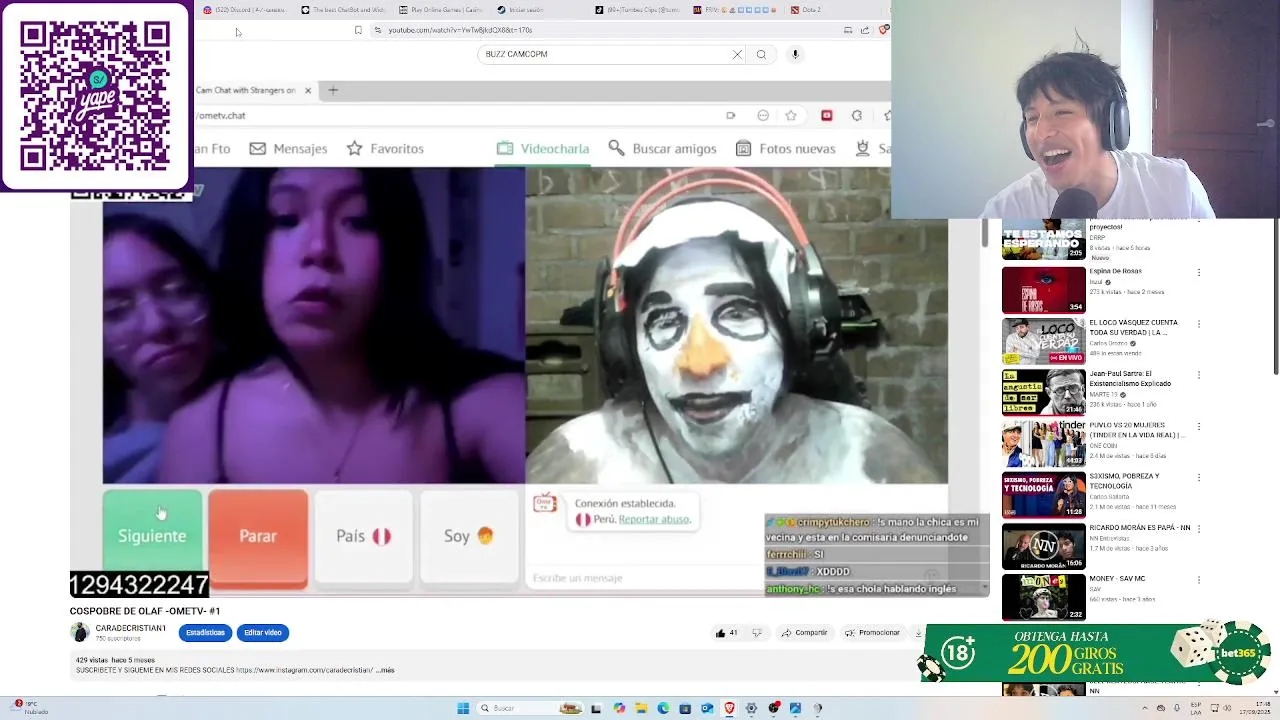Open options menu for RICARDO MORÁN ES PAPÁ

click(x=1198, y=528)
